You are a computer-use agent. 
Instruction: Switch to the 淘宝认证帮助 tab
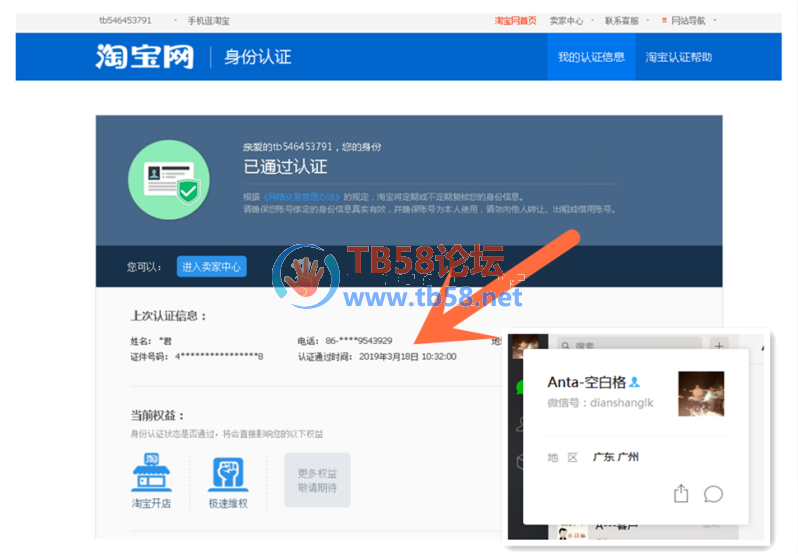(x=679, y=57)
